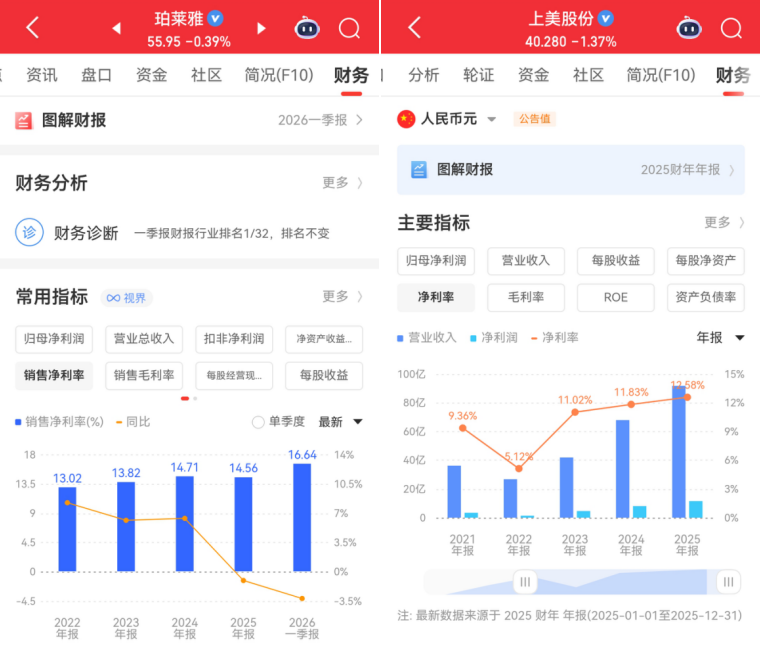Select 扣非净利润 indicator
This screenshot has width=760, height=649.
234,339
